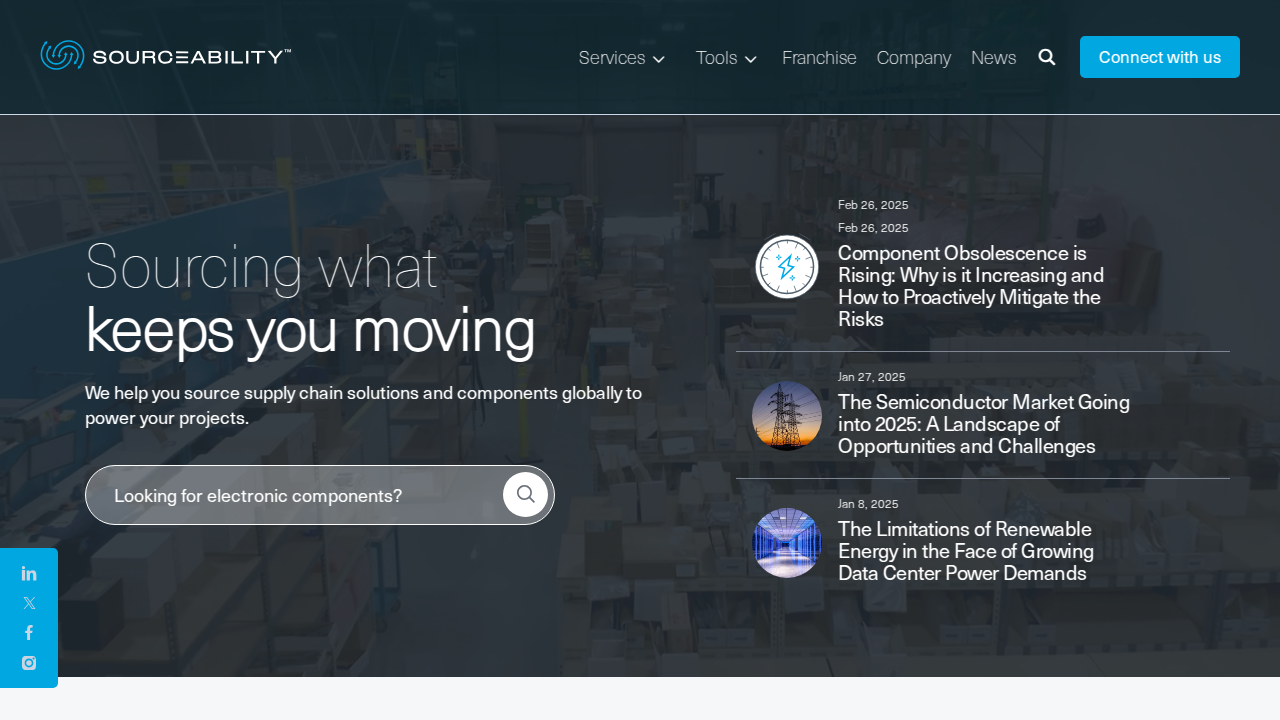Click the Sourceability logo
This screenshot has width=1280, height=720.
coord(166,56)
